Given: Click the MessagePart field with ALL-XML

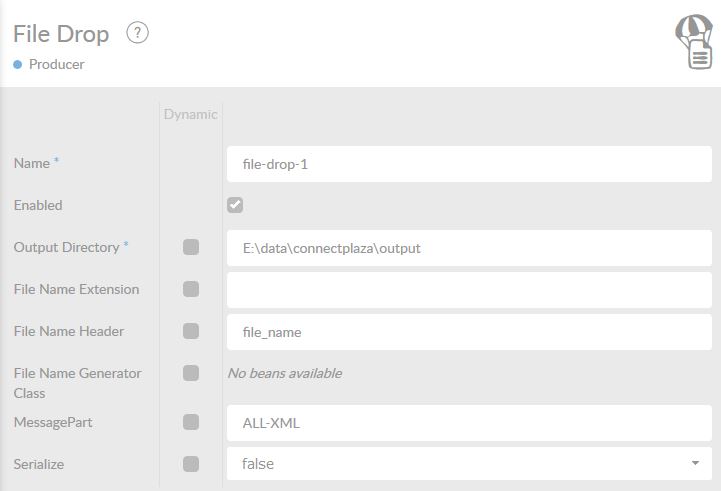Looking at the screenshot, I should (x=469, y=423).
